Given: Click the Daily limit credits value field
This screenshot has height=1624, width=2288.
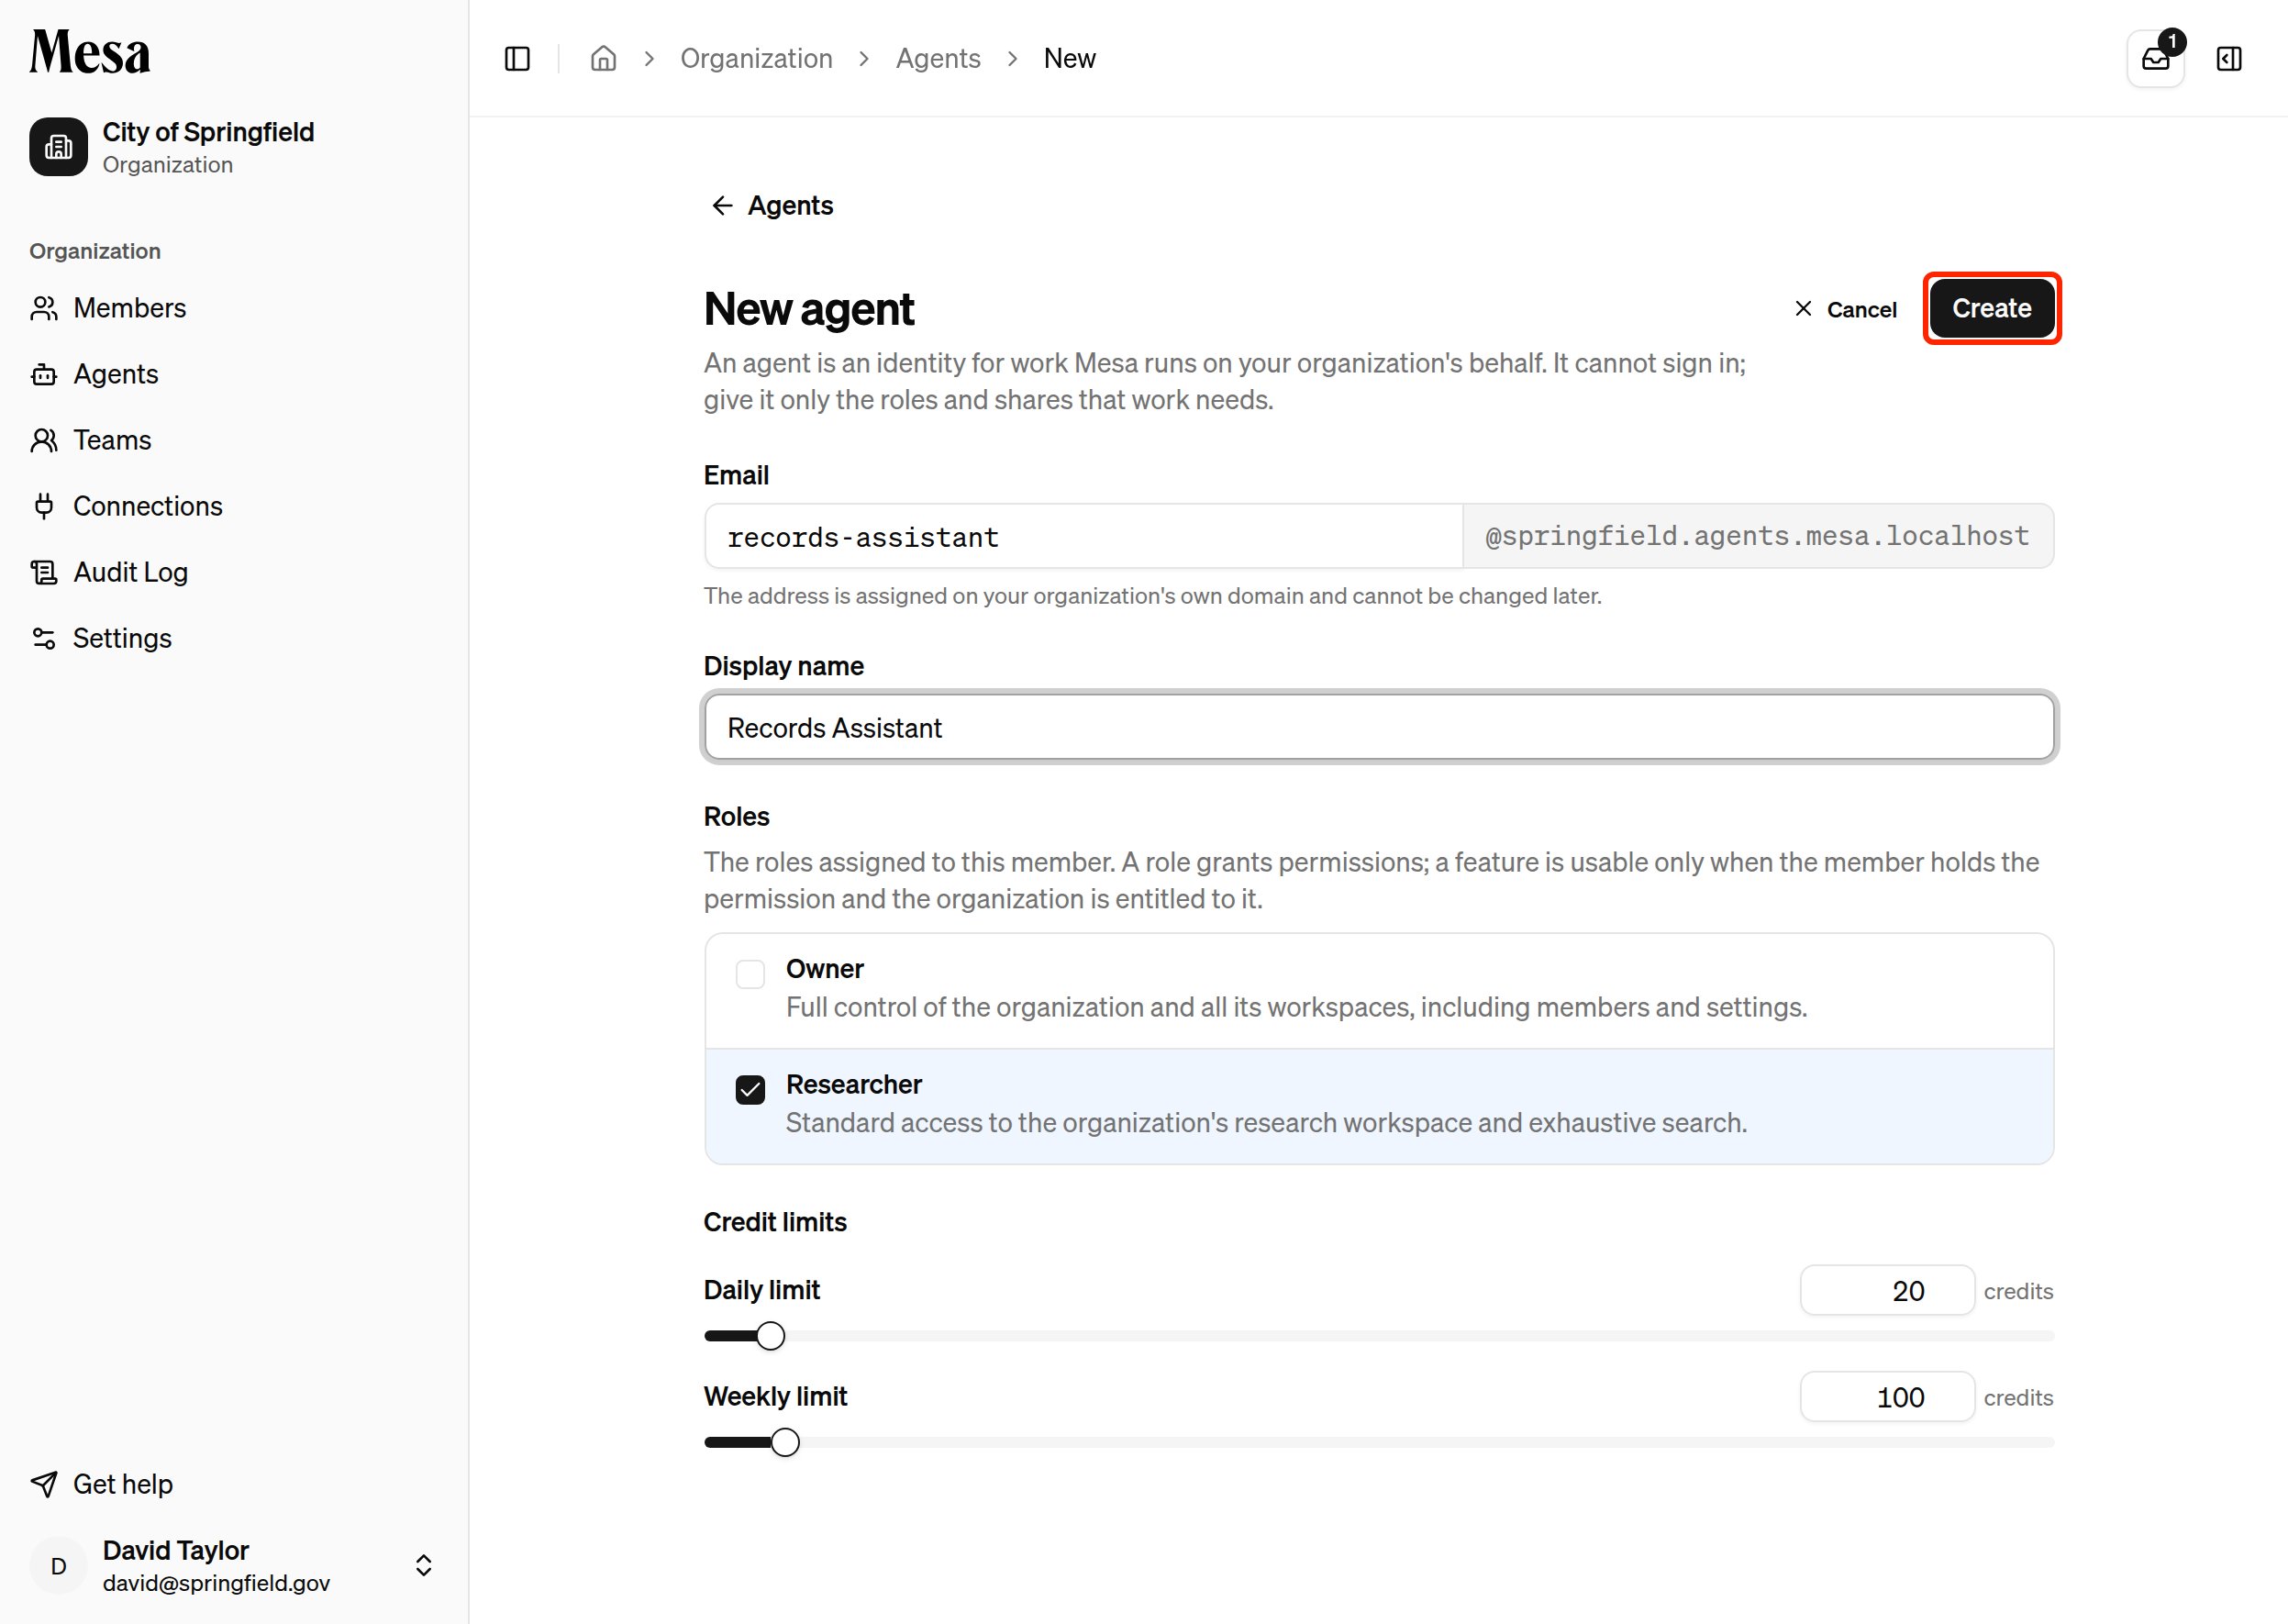Looking at the screenshot, I should point(1887,1291).
